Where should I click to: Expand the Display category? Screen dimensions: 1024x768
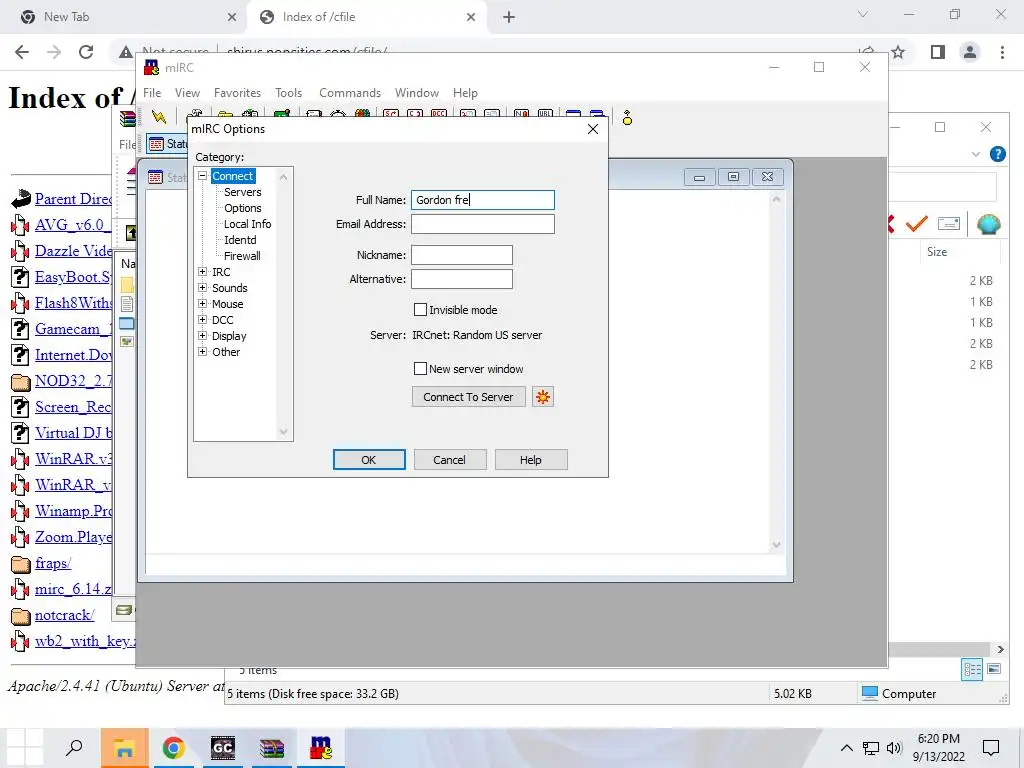pos(202,336)
